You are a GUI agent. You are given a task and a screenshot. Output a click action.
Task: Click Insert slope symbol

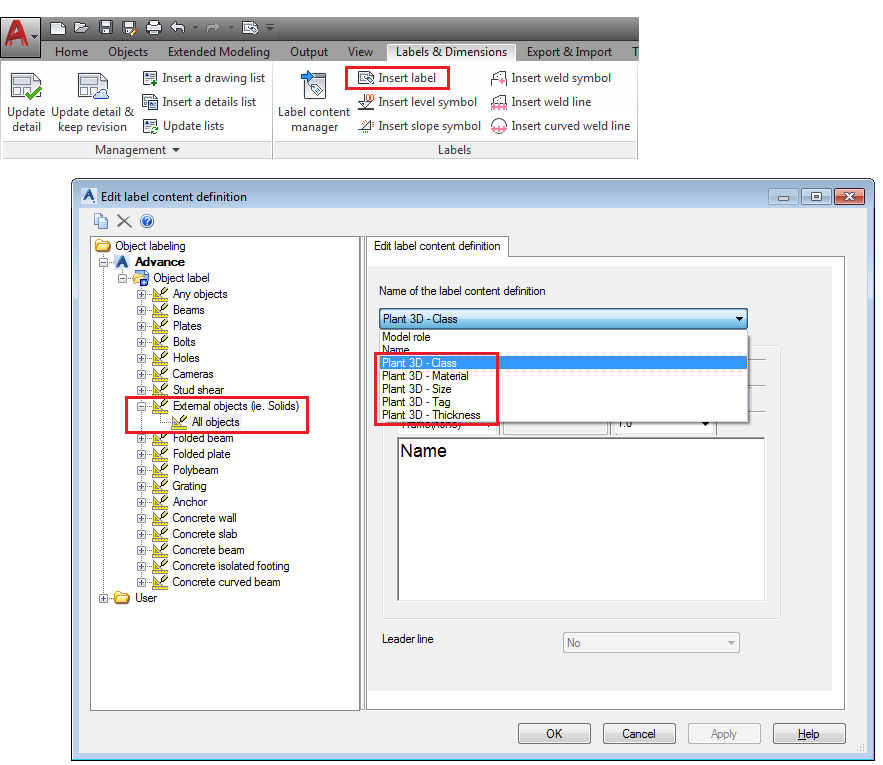tap(420, 126)
